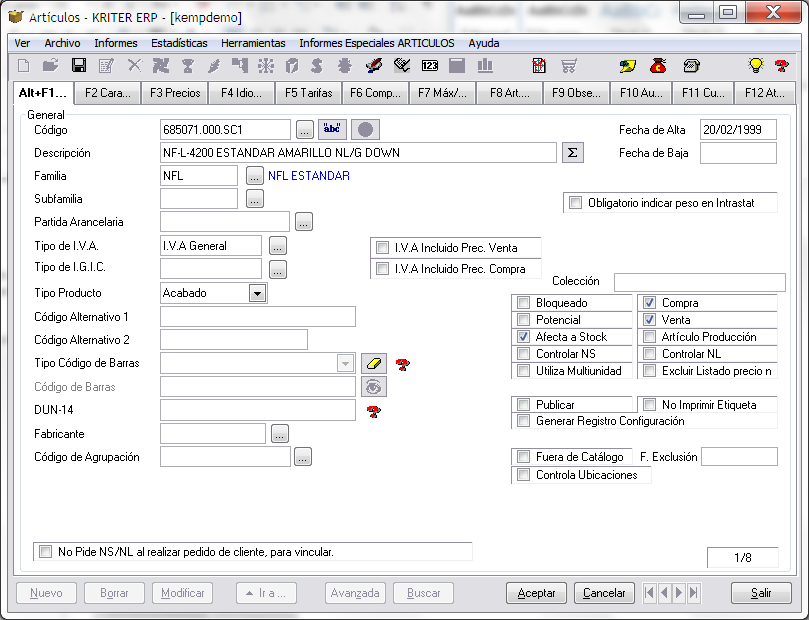Enable the Fuera de Catálogo checkbox

tap(524, 456)
